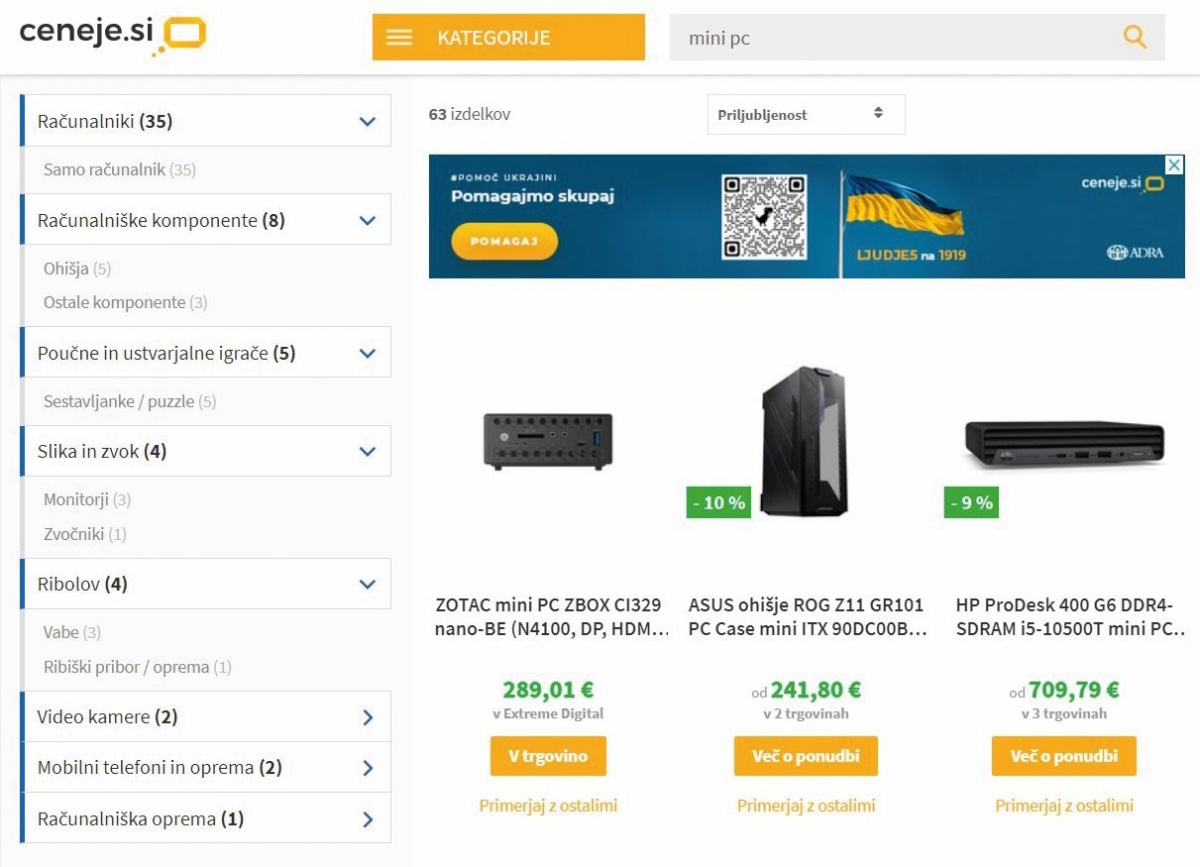Screen dimensions: 1200x867
Task: Expand Mobilni telefoni in oprema chevron
Action: coord(367,768)
